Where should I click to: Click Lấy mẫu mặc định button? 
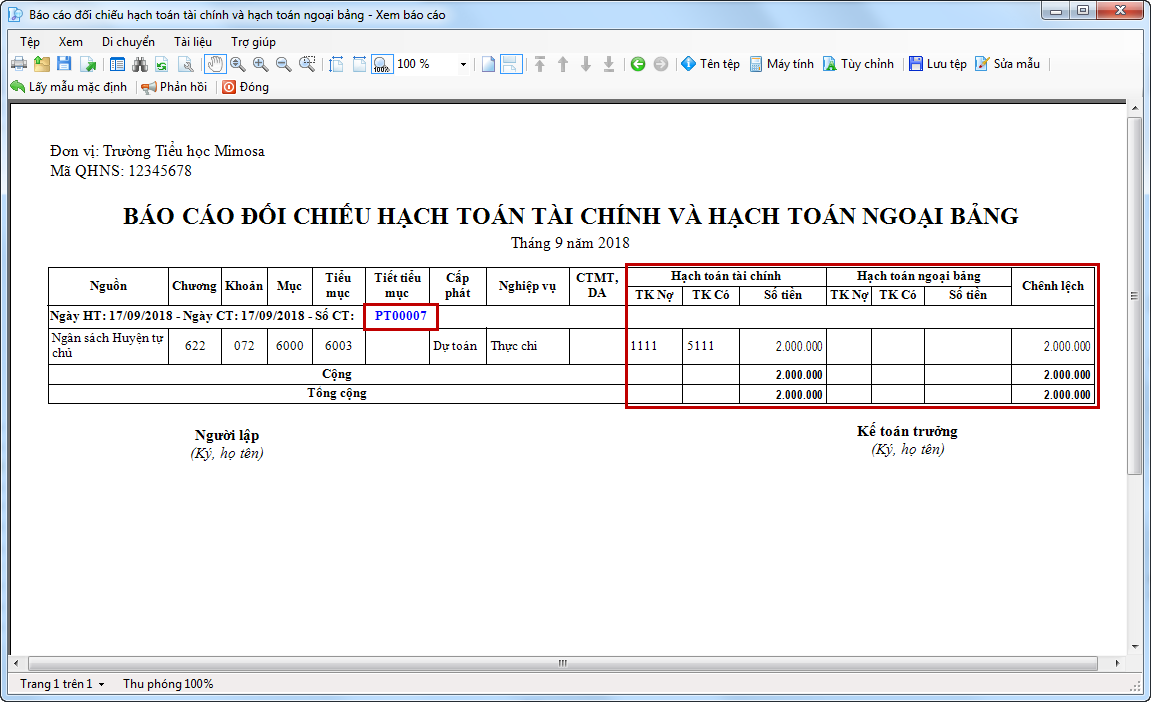pyautogui.click(x=69, y=87)
